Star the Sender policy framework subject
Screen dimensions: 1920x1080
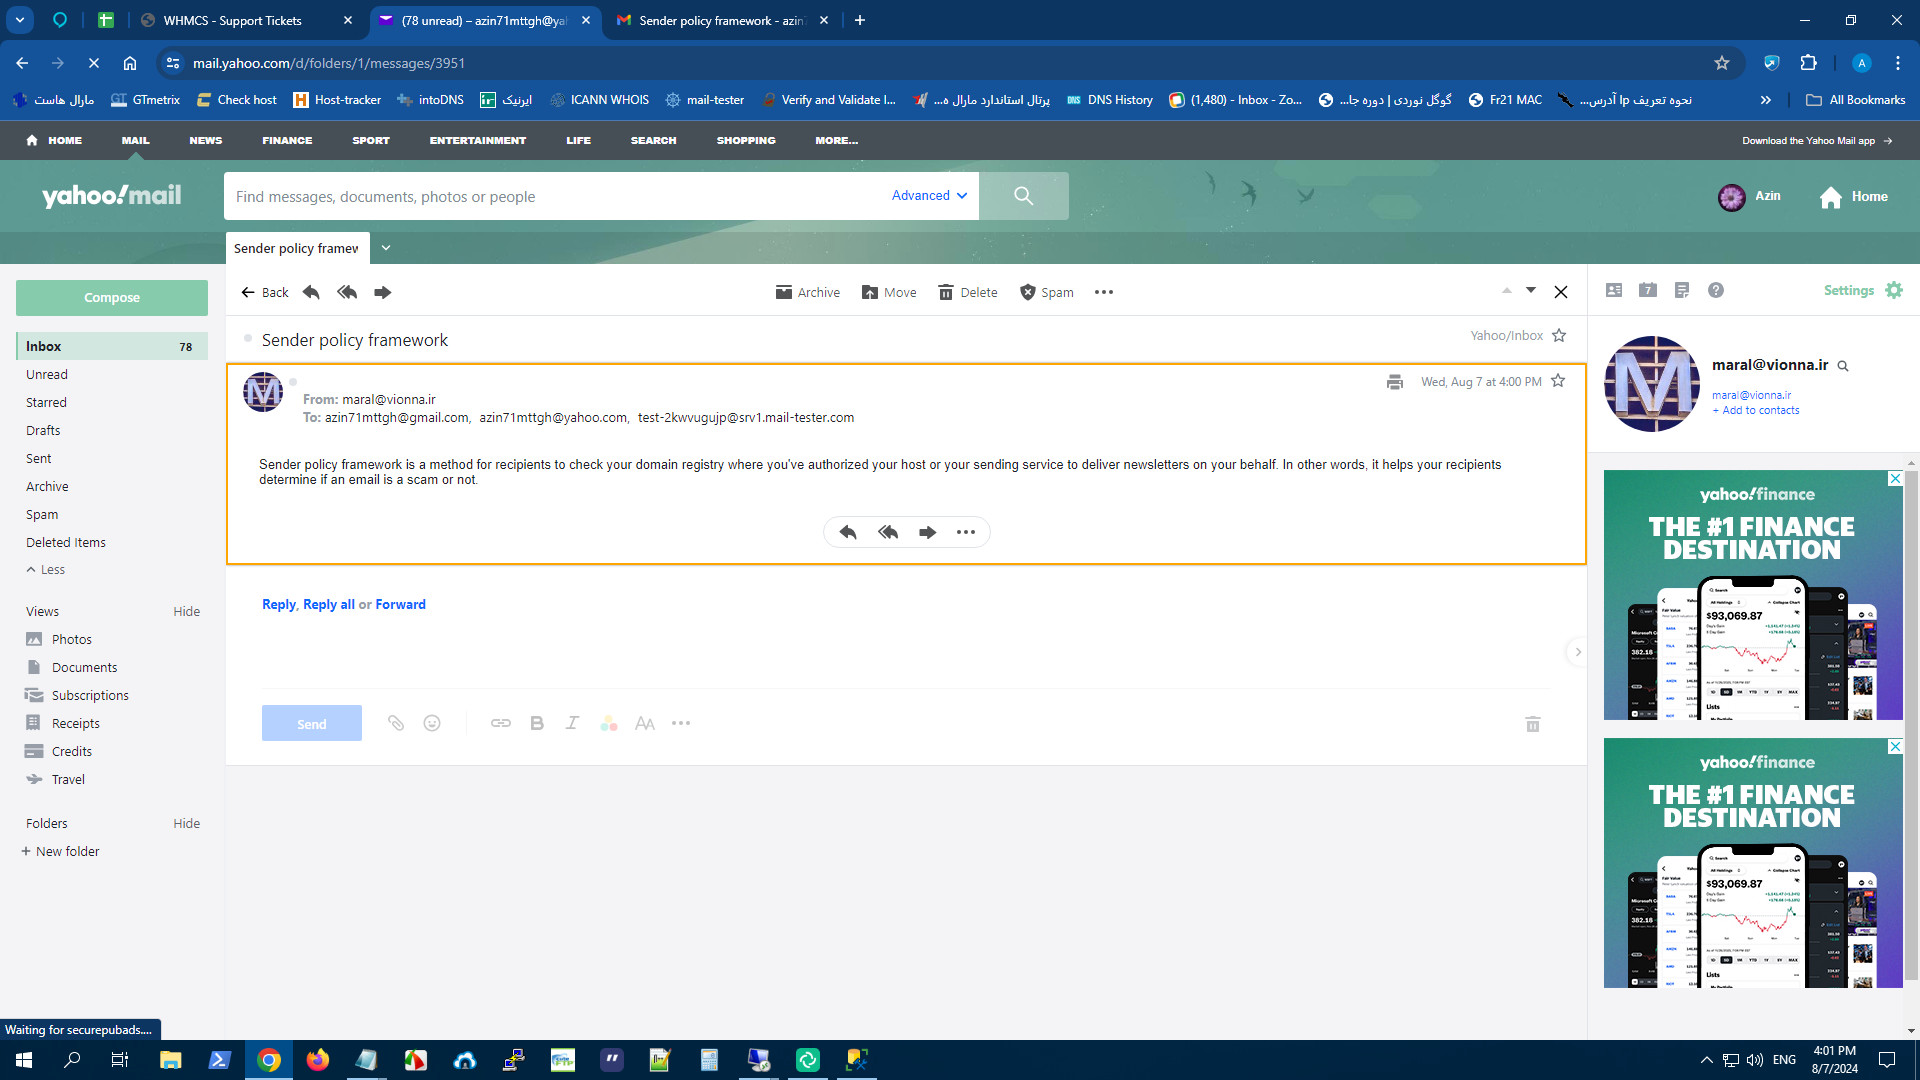pos(1559,336)
